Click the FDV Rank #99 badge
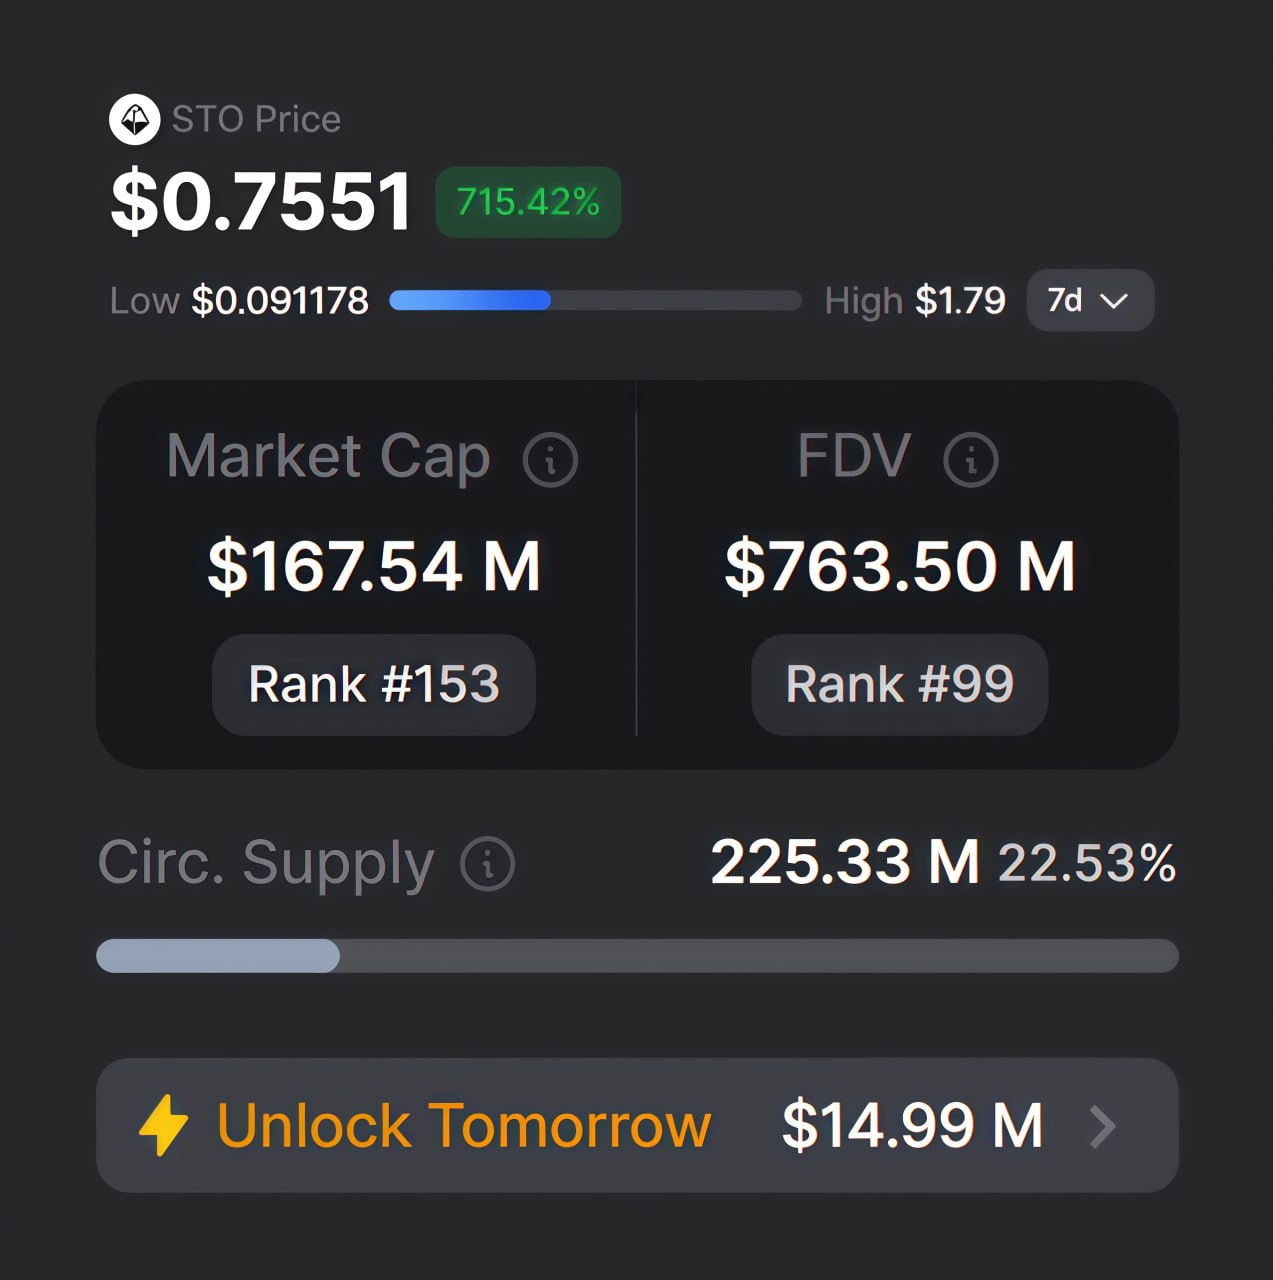The height and width of the screenshot is (1280, 1273). click(899, 685)
